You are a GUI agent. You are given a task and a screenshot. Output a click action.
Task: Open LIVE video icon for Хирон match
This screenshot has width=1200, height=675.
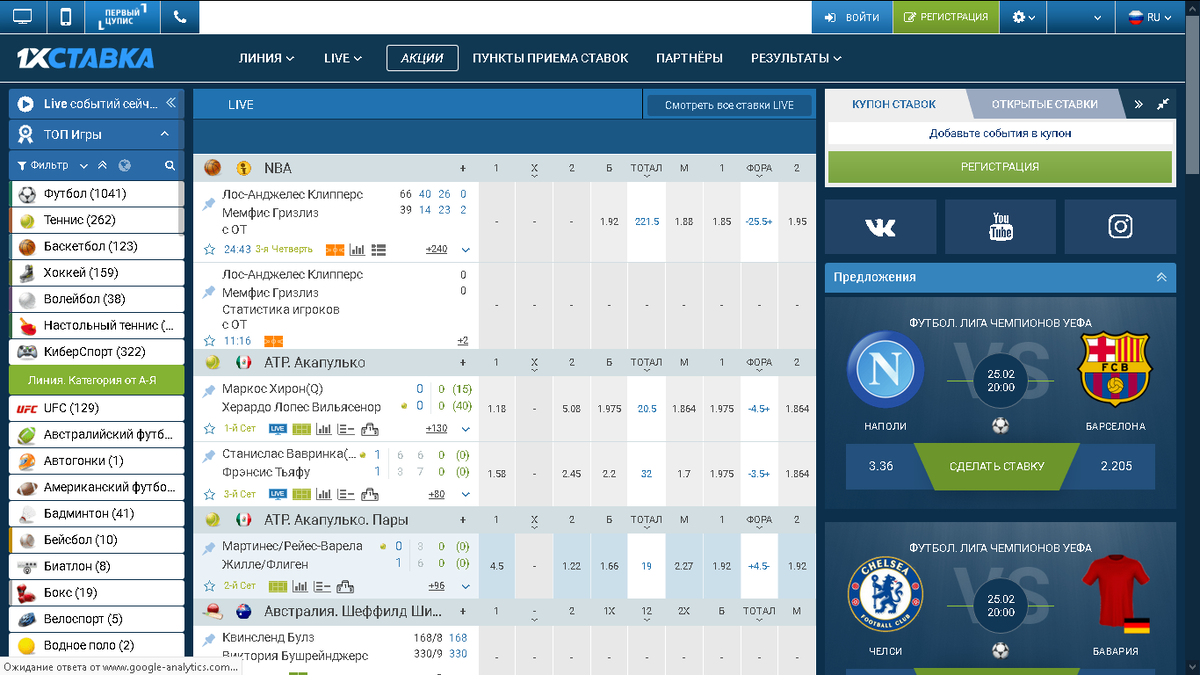point(277,429)
